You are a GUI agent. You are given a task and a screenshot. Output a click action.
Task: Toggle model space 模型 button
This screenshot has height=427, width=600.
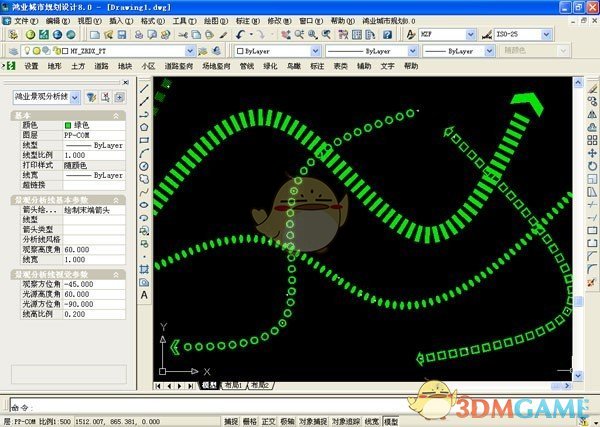pyautogui.click(x=391, y=421)
